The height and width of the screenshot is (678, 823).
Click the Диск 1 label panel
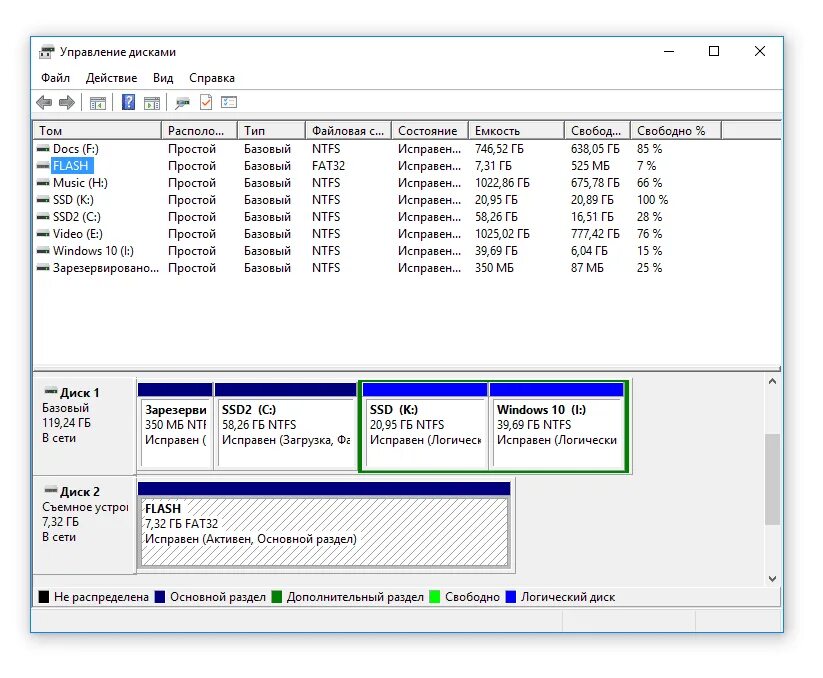click(x=84, y=426)
